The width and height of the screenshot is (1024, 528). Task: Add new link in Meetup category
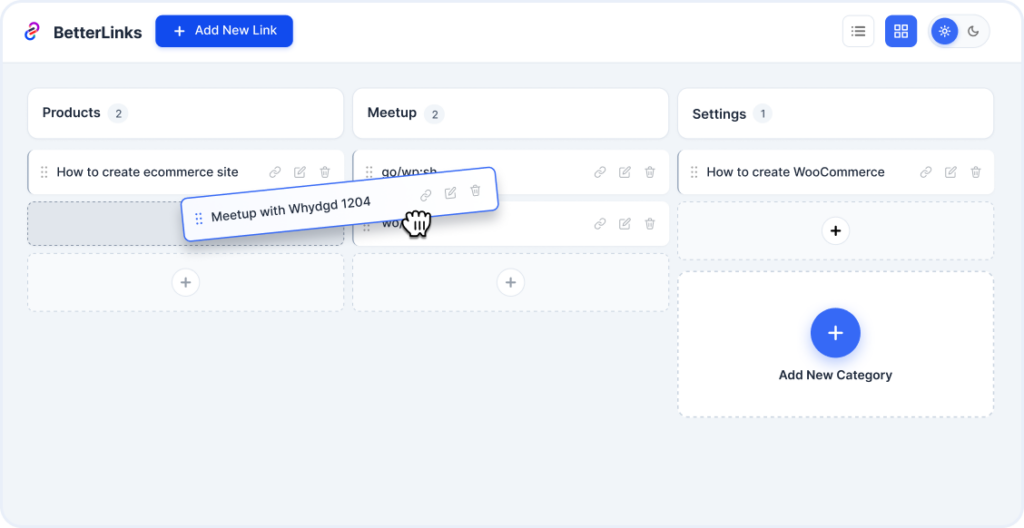511,282
